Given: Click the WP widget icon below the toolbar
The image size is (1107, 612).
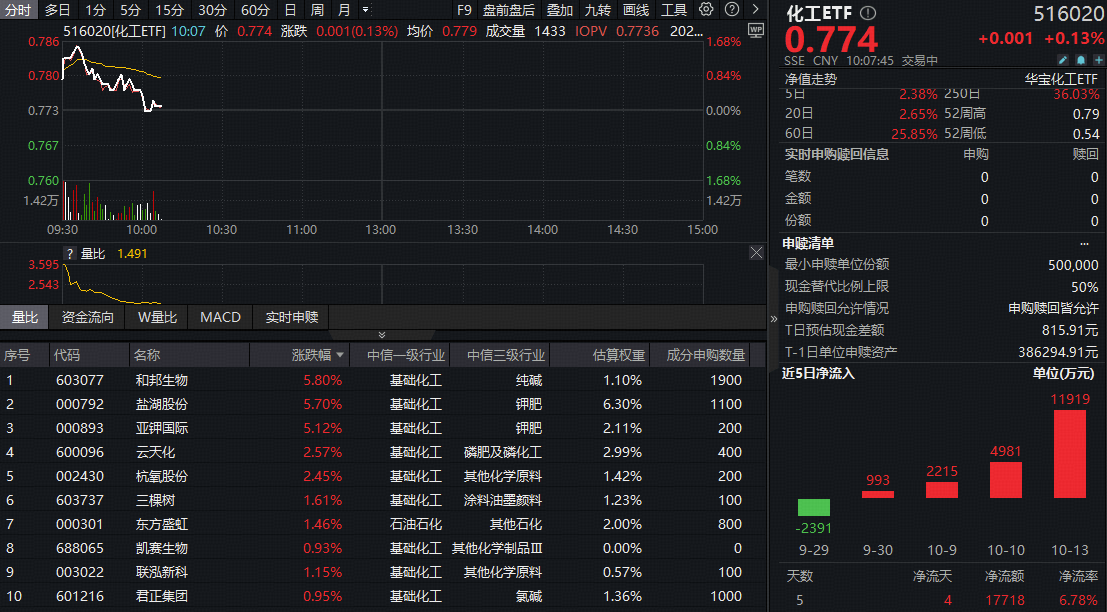Looking at the screenshot, I should pyautogui.click(x=756, y=31).
